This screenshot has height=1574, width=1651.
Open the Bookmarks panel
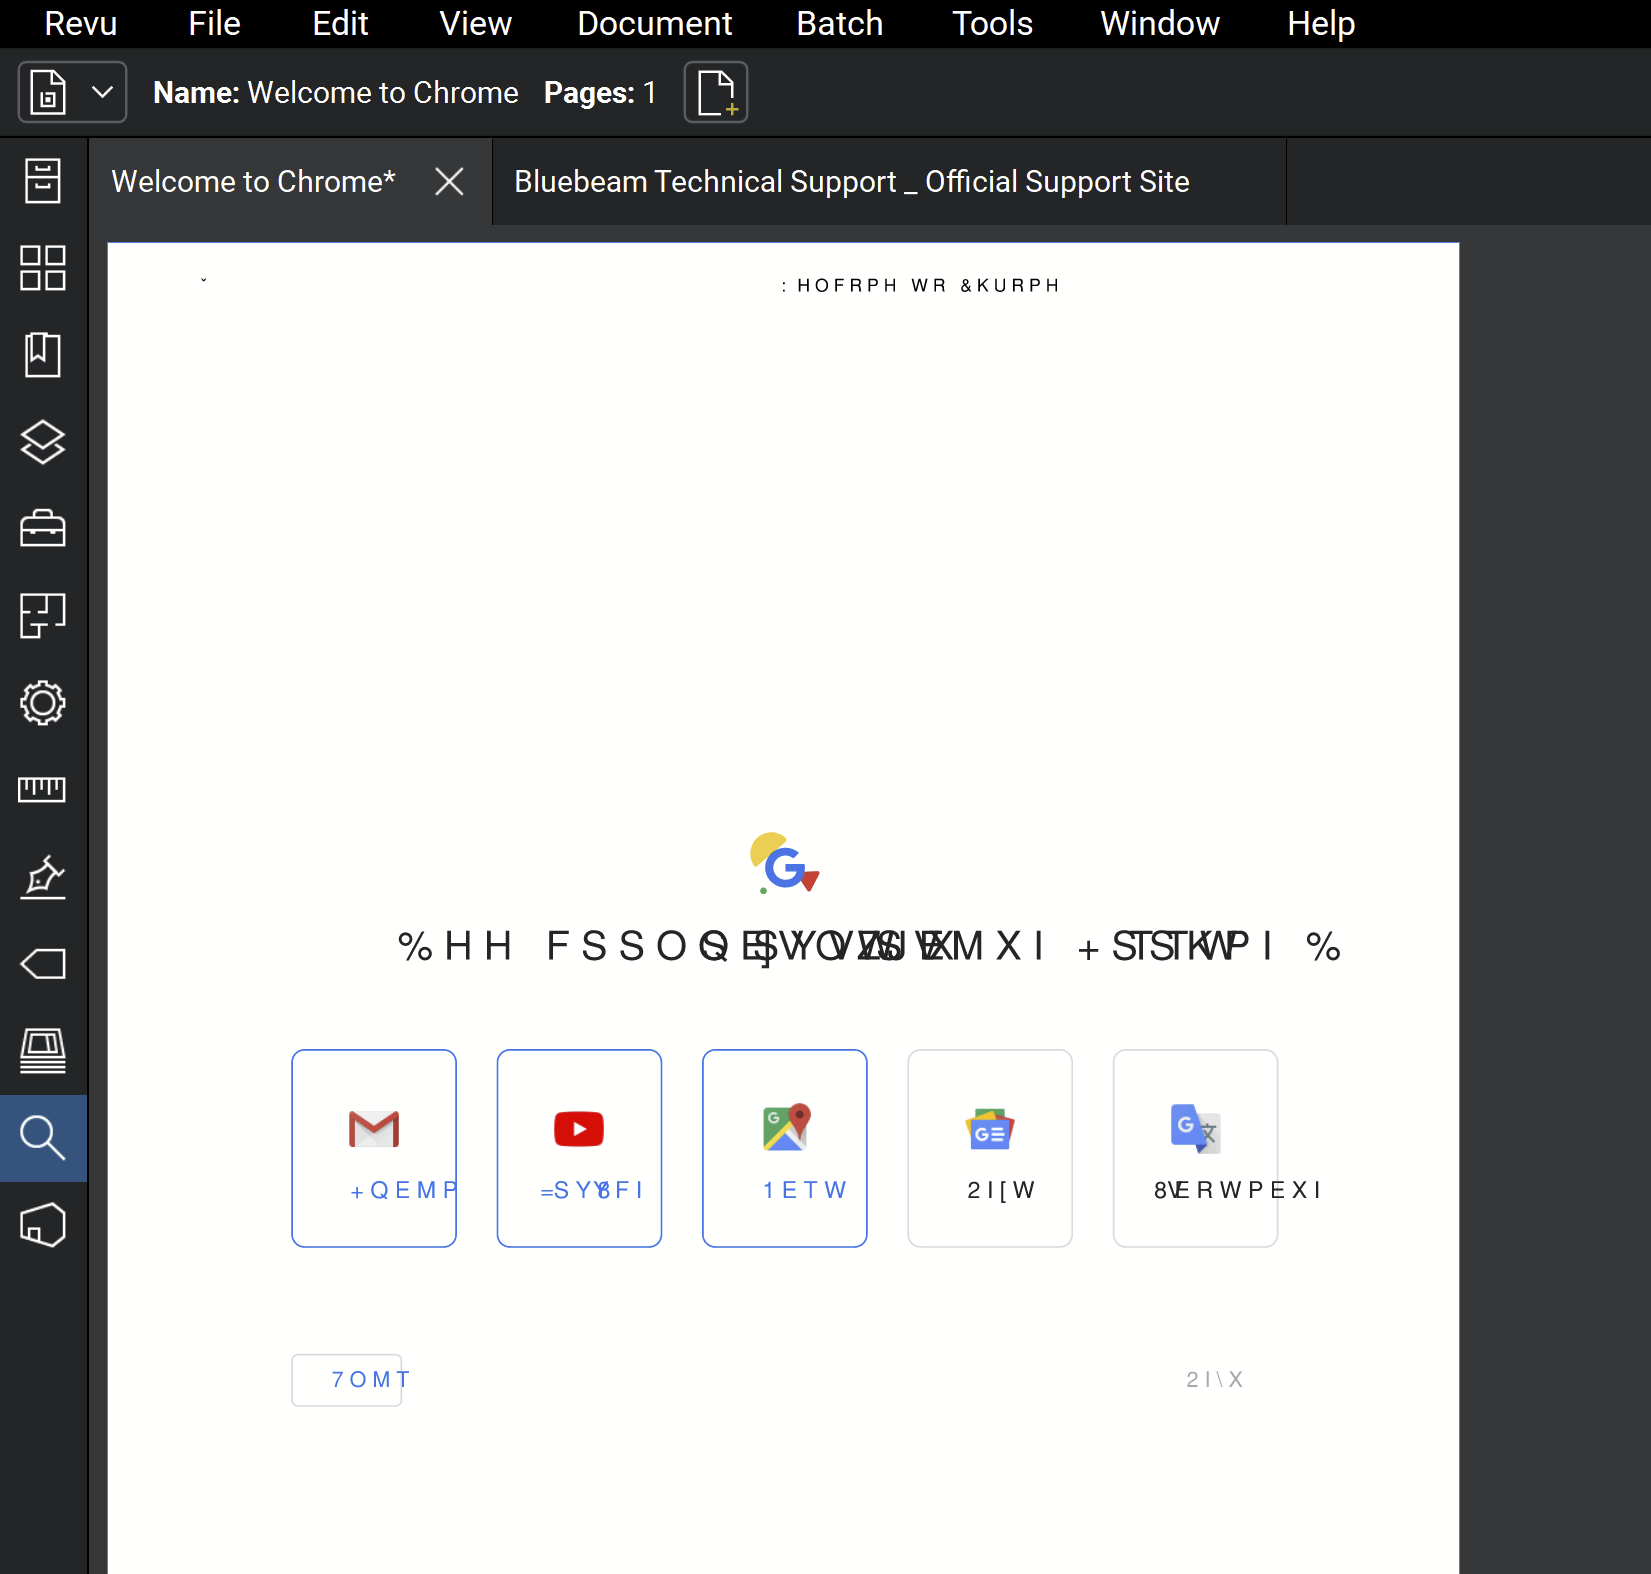43,354
